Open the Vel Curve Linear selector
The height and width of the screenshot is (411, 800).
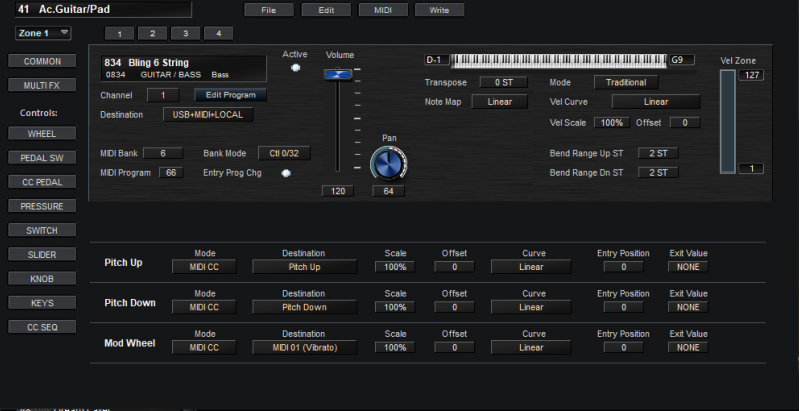click(655, 102)
